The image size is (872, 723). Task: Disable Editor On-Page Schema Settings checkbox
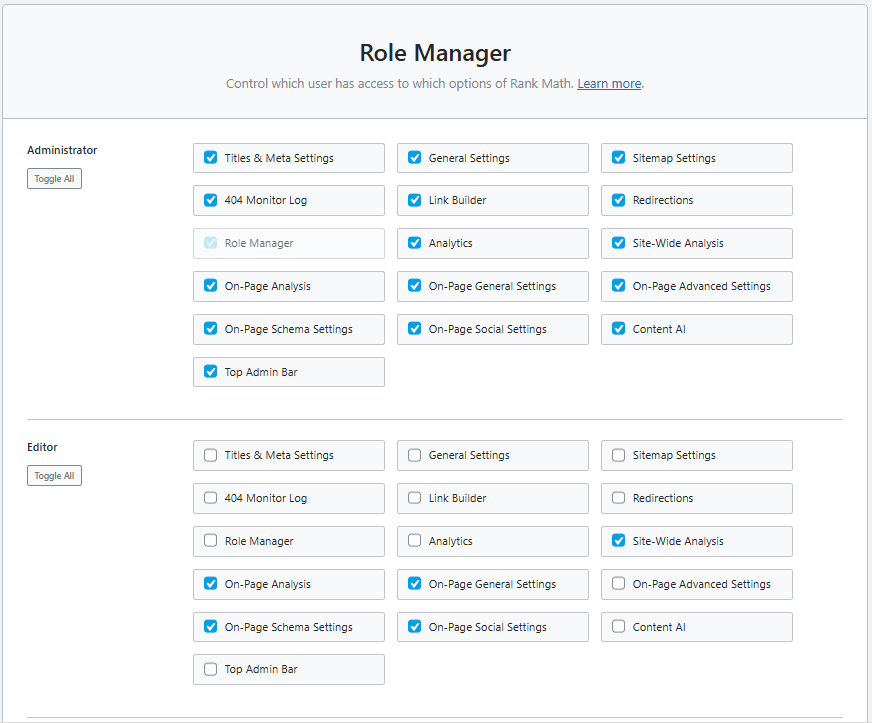coord(210,627)
